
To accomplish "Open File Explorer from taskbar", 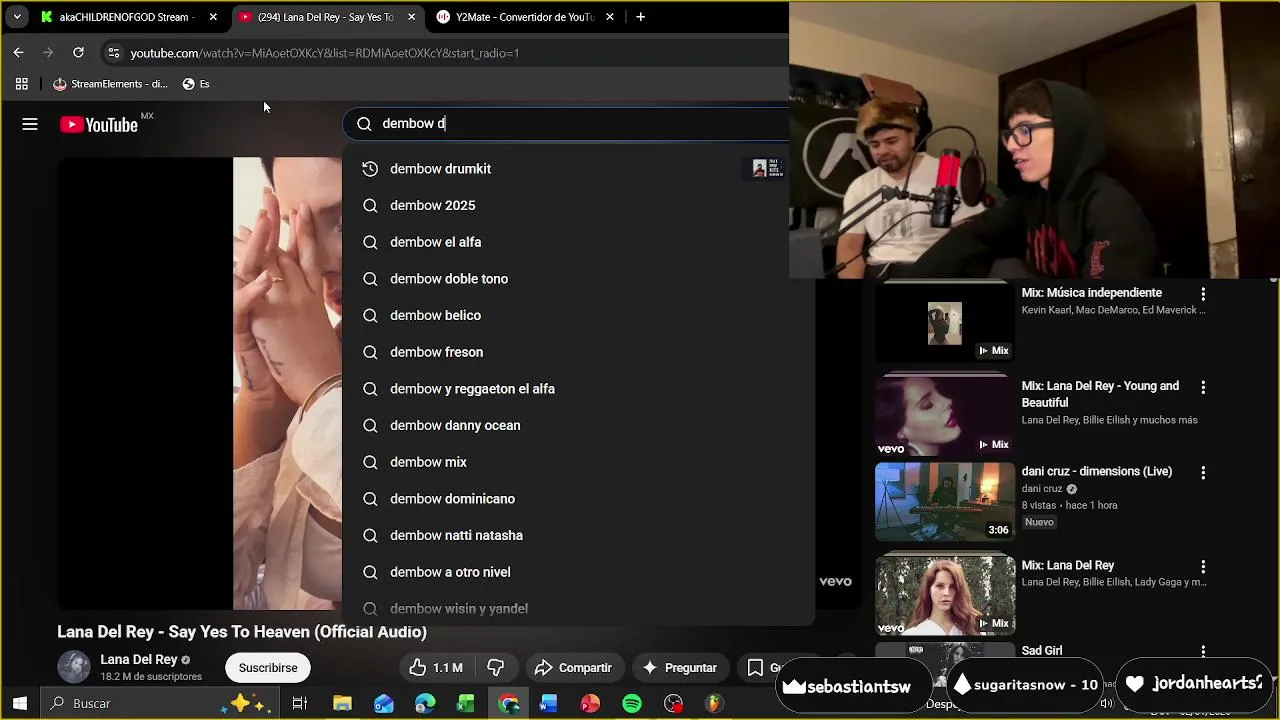I will (342, 704).
